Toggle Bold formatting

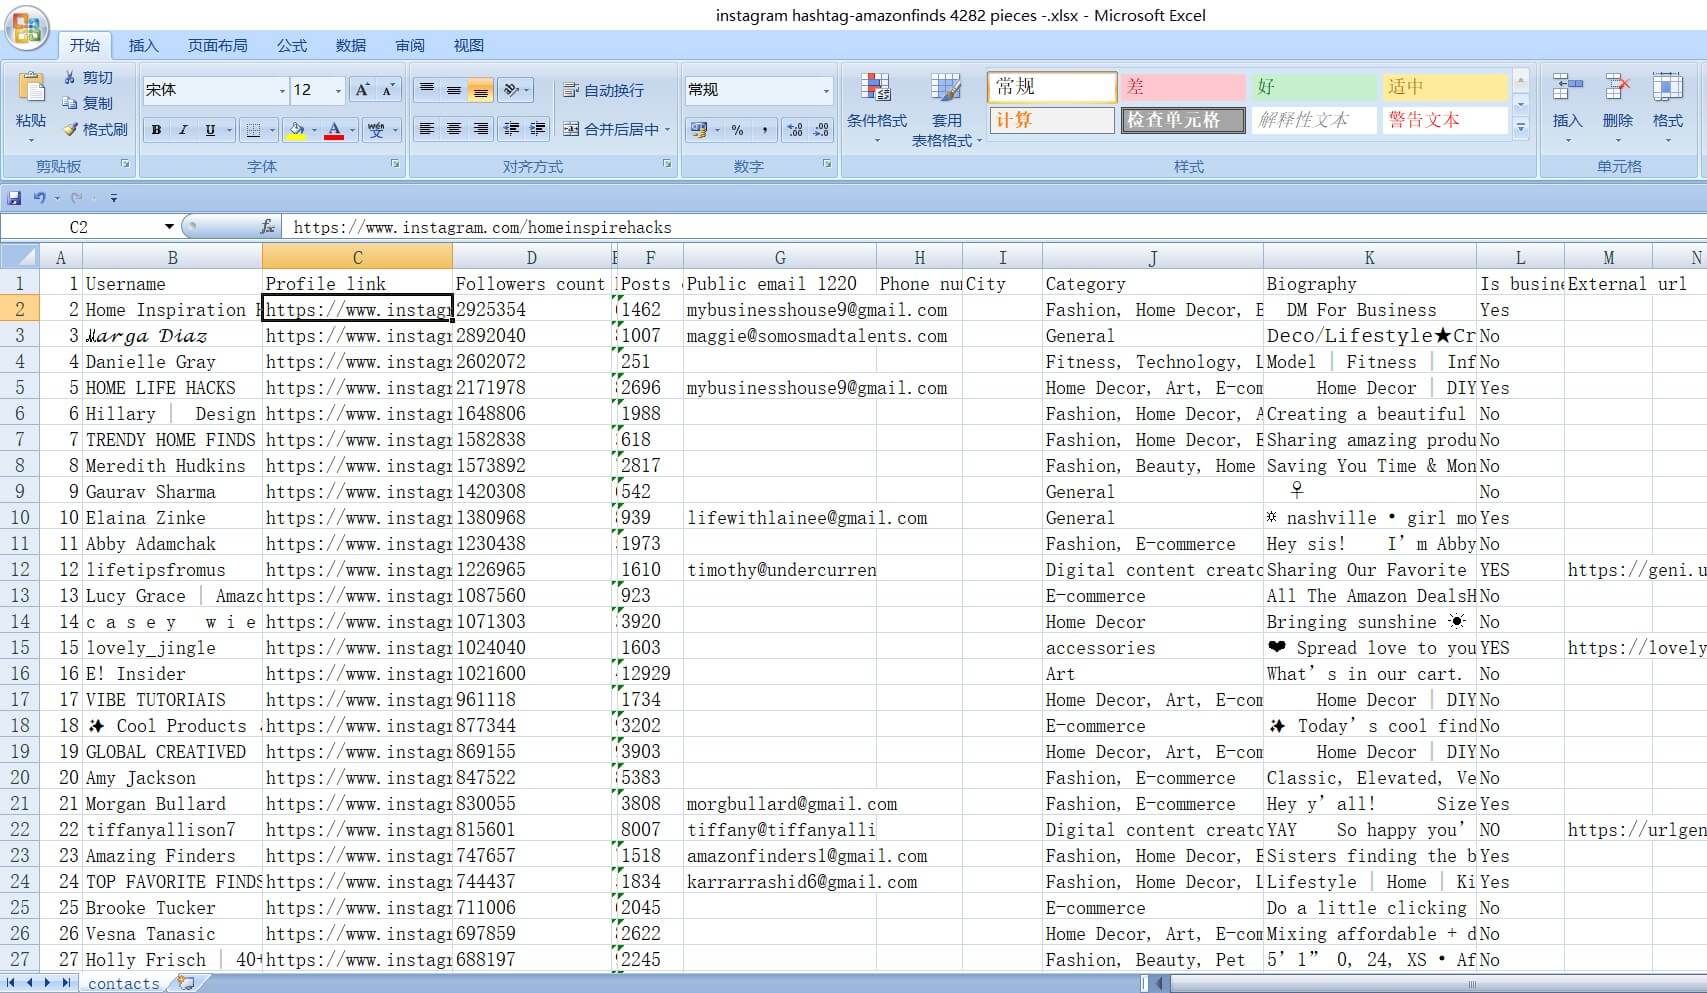point(156,130)
